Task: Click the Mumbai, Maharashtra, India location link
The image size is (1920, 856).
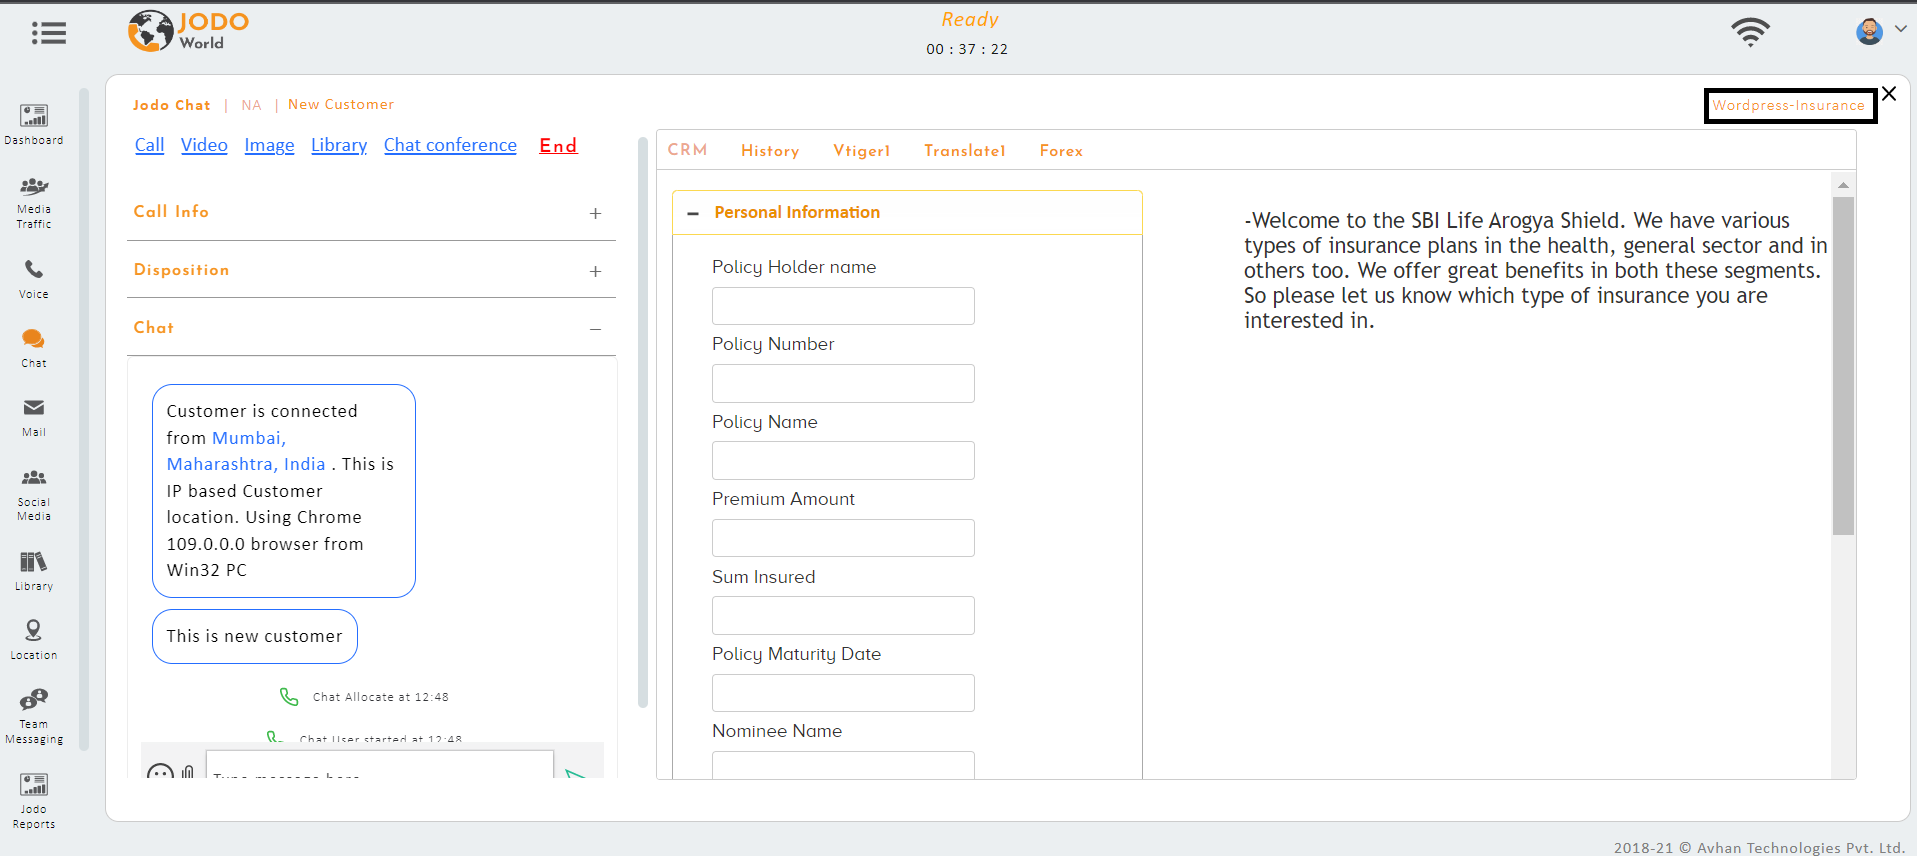Action: click(x=246, y=451)
